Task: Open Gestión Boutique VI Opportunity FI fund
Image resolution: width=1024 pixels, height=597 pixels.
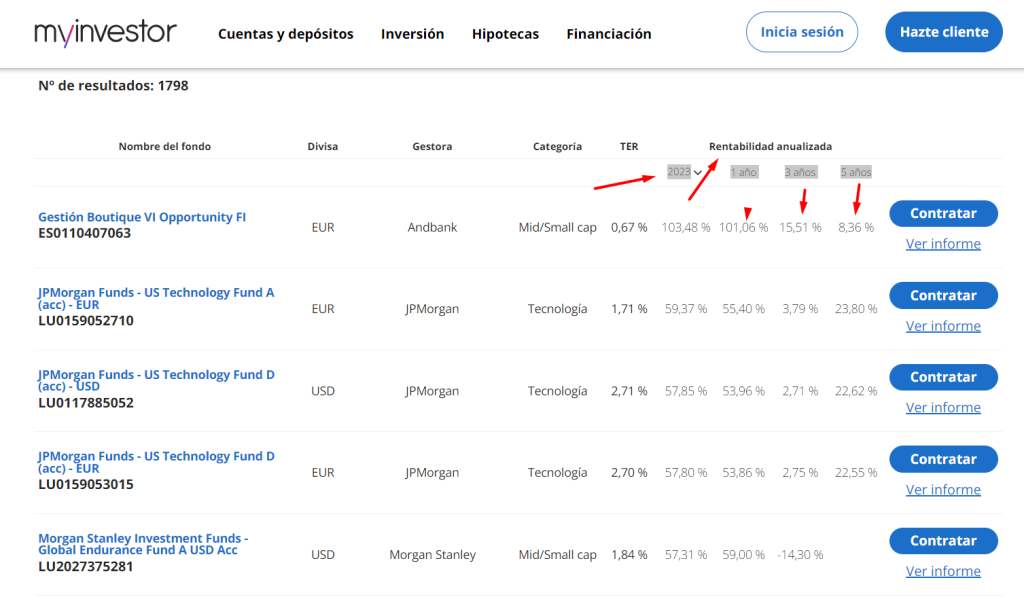Action: [x=142, y=217]
